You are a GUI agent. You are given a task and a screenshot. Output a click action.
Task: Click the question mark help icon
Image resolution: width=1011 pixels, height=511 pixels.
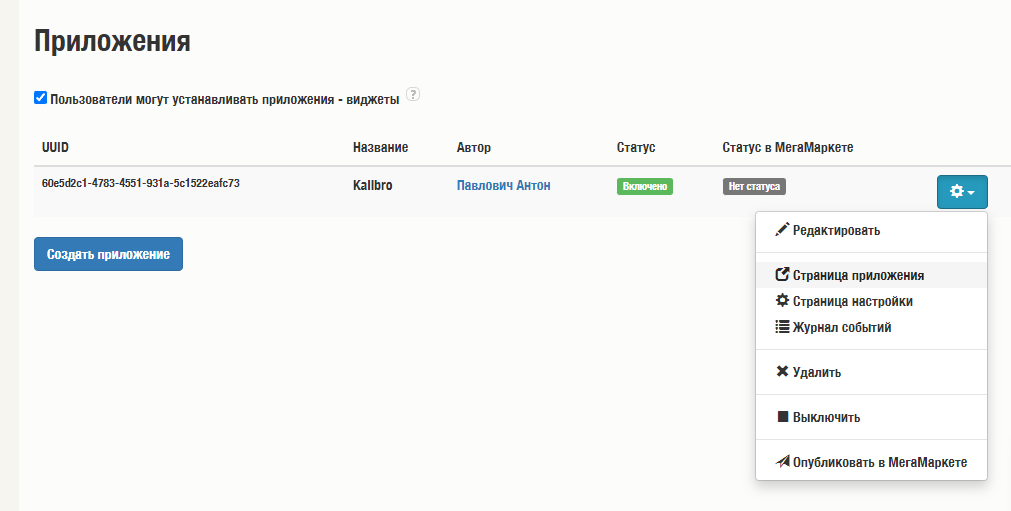(x=413, y=94)
